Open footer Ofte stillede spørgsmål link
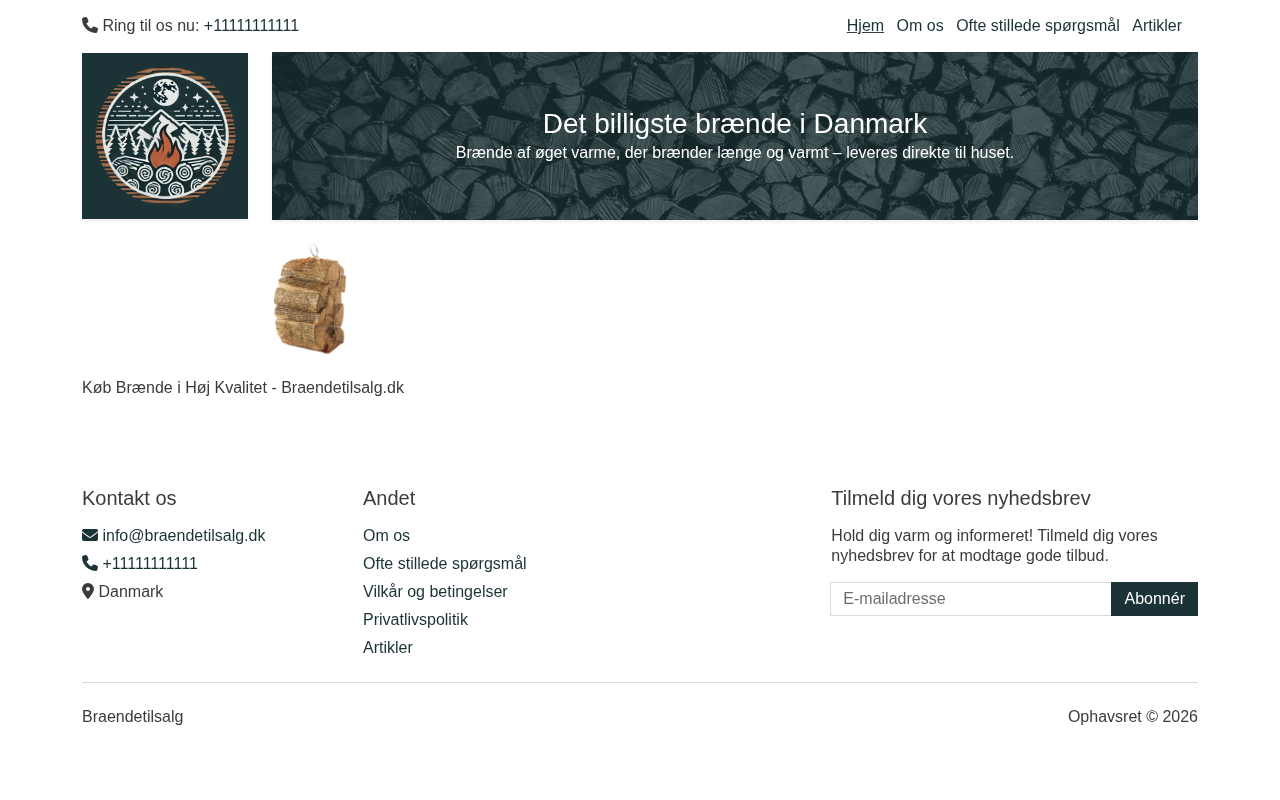The width and height of the screenshot is (1280, 800). point(444,563)
